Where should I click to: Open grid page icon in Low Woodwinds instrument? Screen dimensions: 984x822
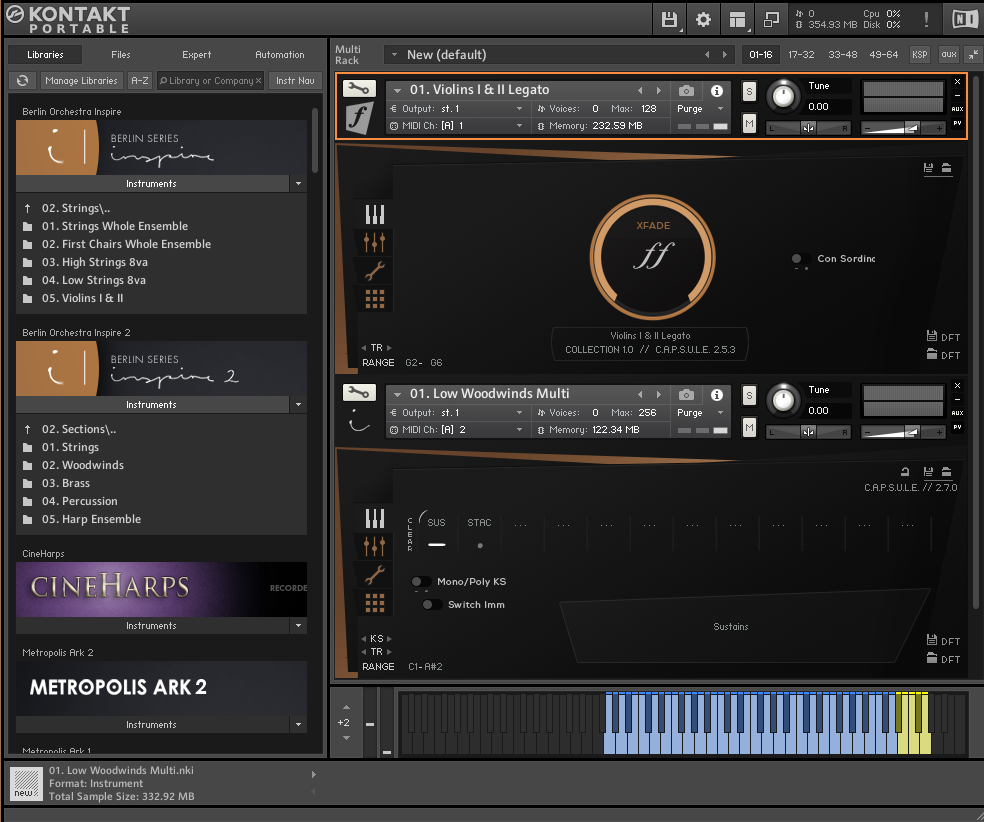pyautogui.click(x=375, y=603)
